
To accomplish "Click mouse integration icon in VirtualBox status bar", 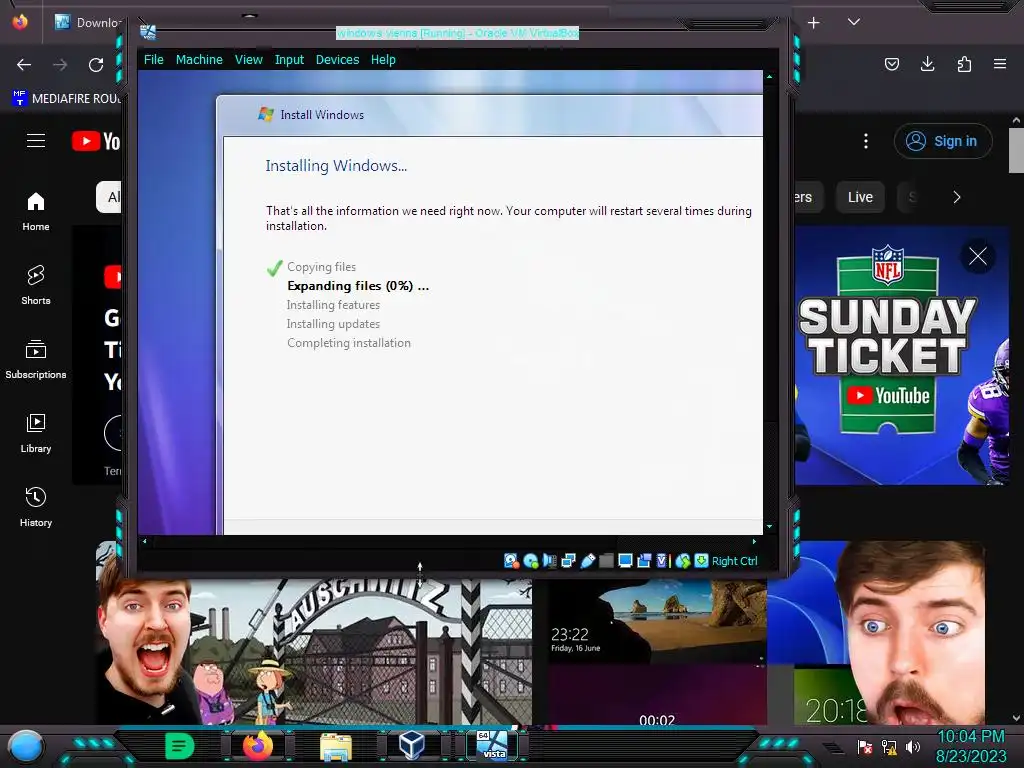I will pos(682,560).
